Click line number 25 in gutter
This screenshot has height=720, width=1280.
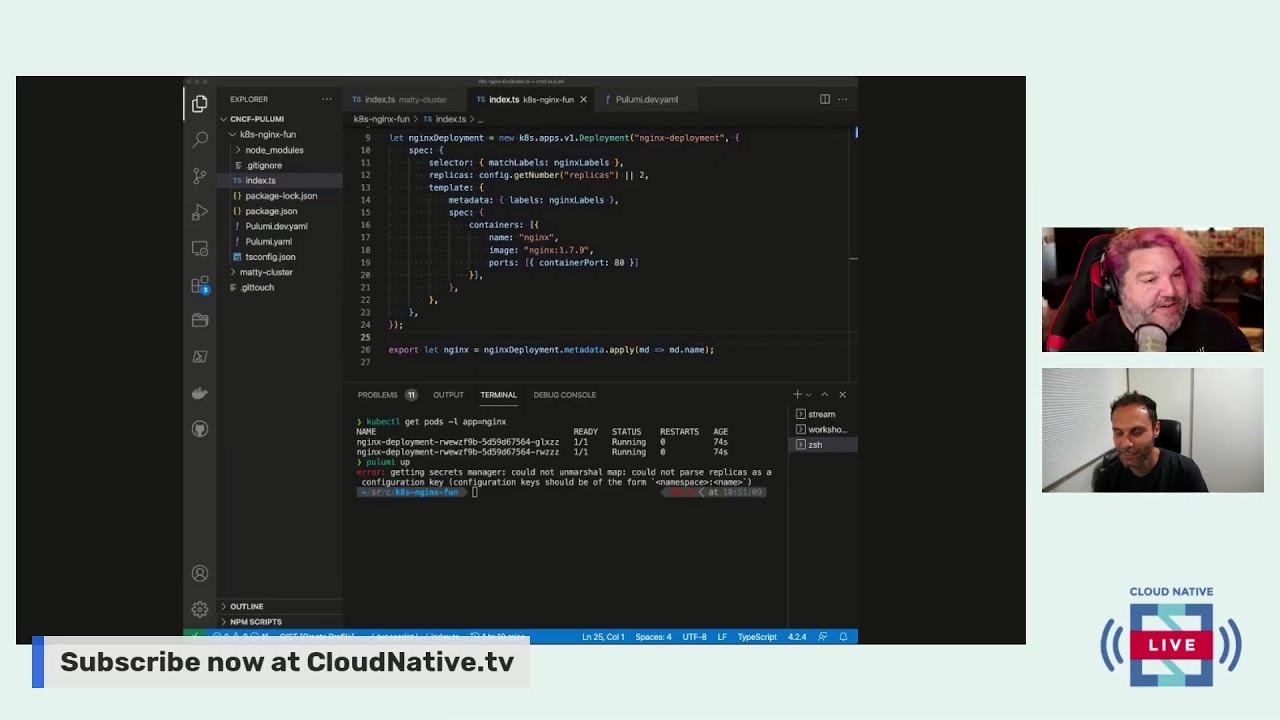pos(365,337)
